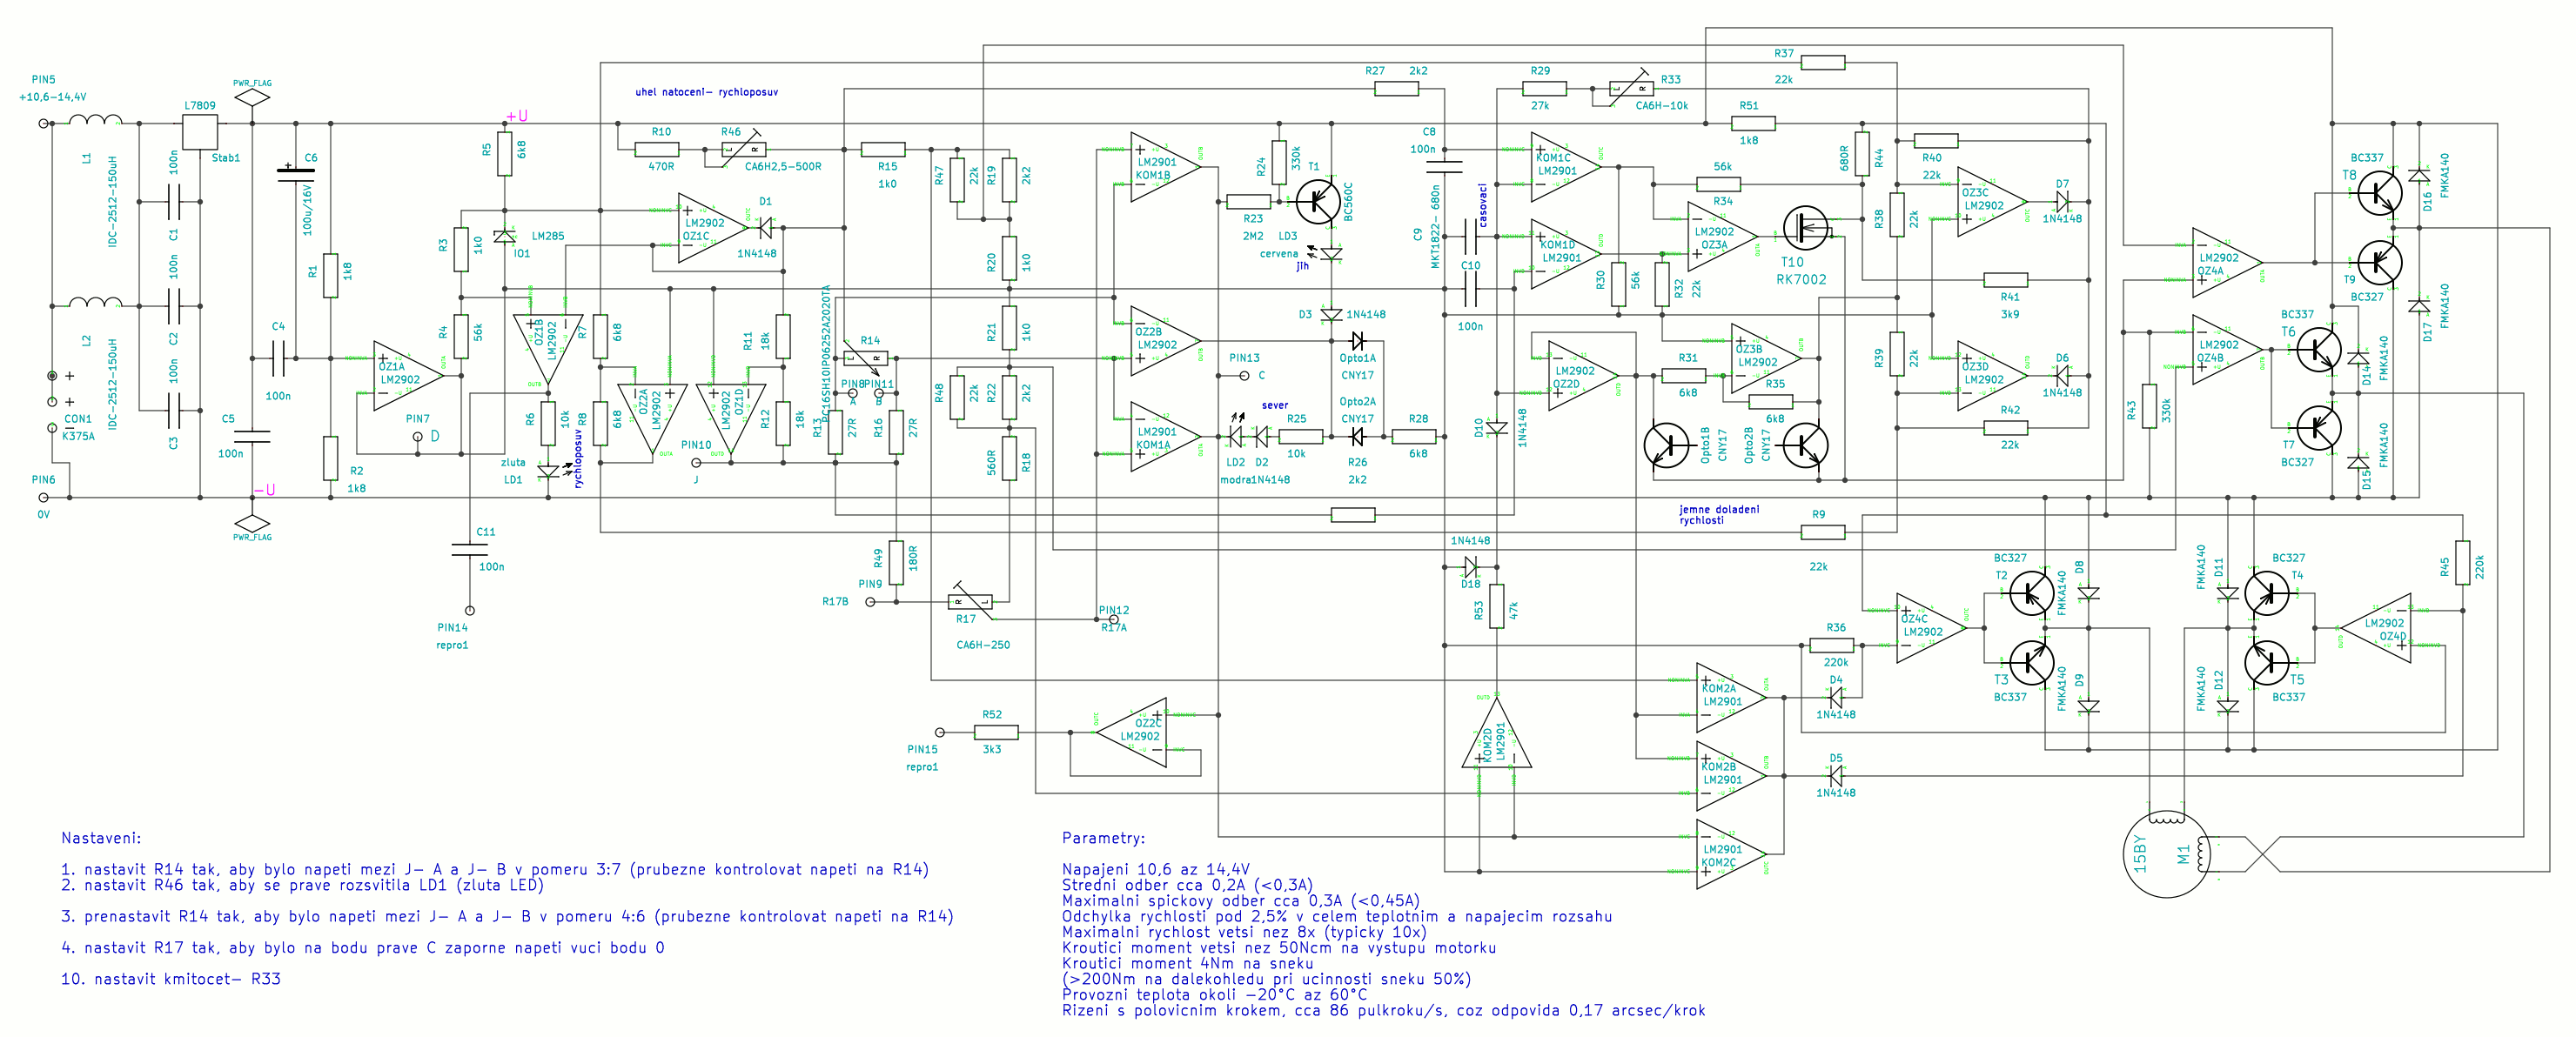Click the D18 1N4148 diode symbol
The width and height of the screenshot is (2576, 1037).
1470,566
